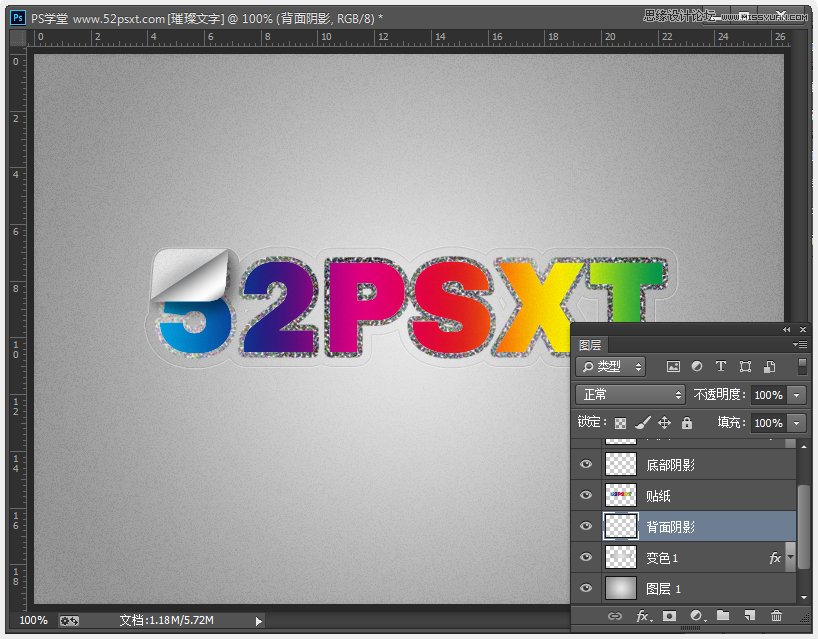Open the 类型 filter type dropdown

(x=610, y=367)
